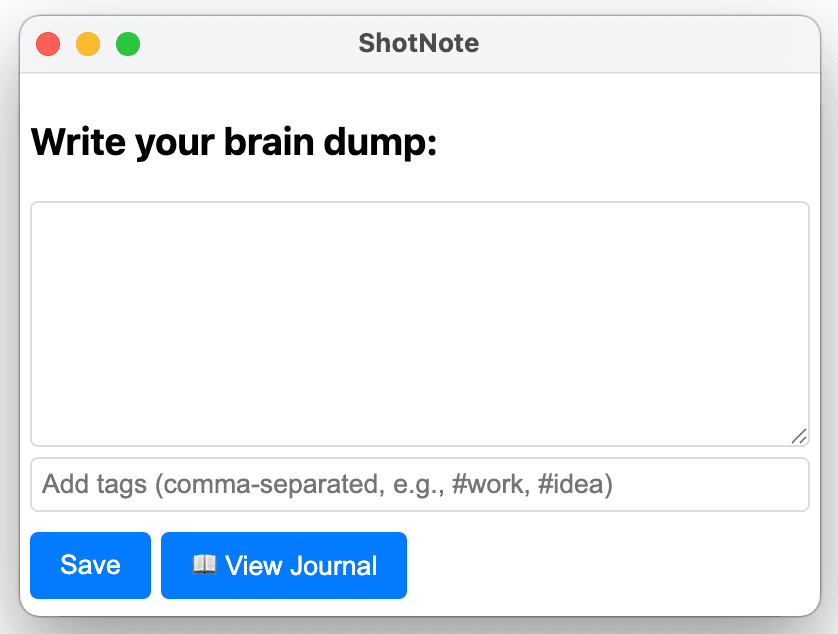Screen dimensions: 838x634
Task: Open the journal via View Journal button
Action: point(284,565)
